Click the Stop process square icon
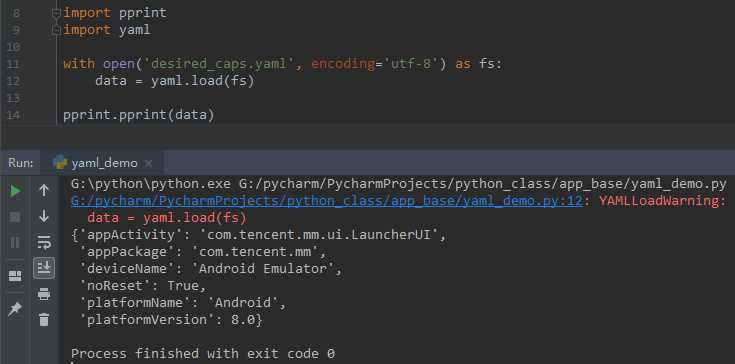Screen dimensions: 735x364 (15, 217)
